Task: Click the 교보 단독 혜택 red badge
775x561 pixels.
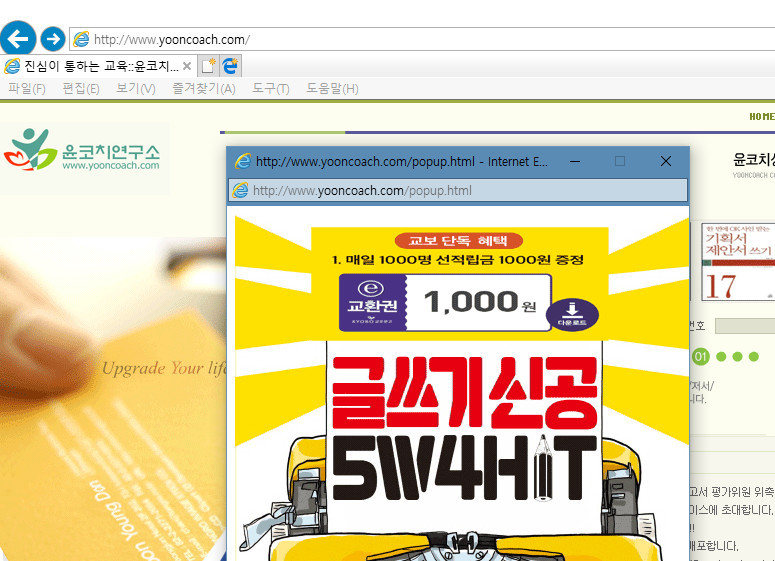Action: (x=458, y=241)
